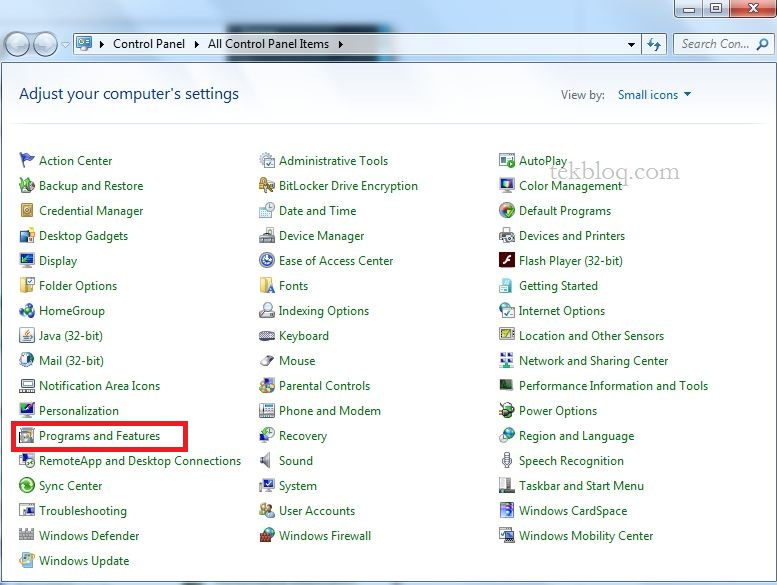Viewport: 777px width, 585px height.
Task: Click the Desktop Gadgets icon
Action: point(26,235)
